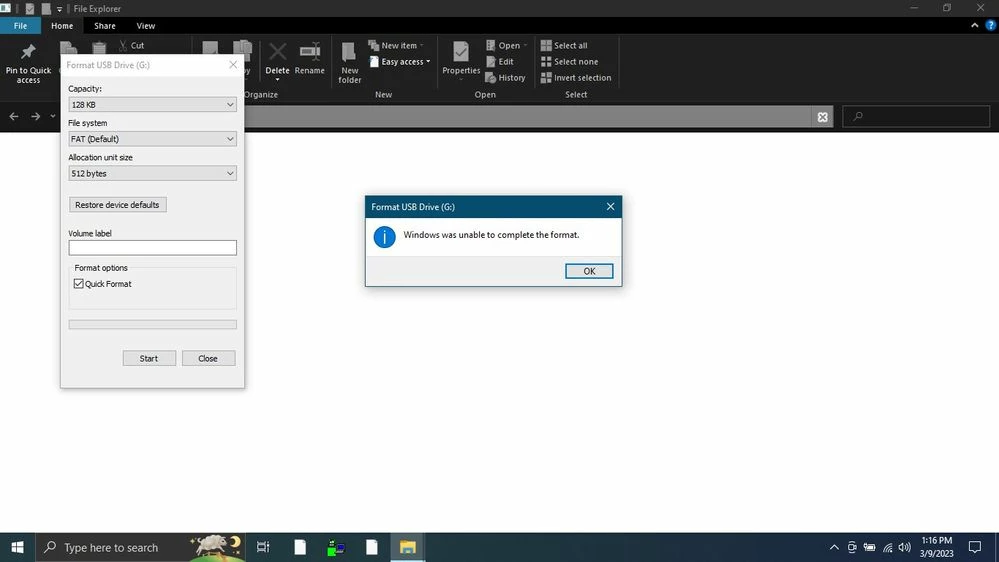Click the File Explorer taskbar icon
The image size is (999, 562).
(x=407, y=547)
